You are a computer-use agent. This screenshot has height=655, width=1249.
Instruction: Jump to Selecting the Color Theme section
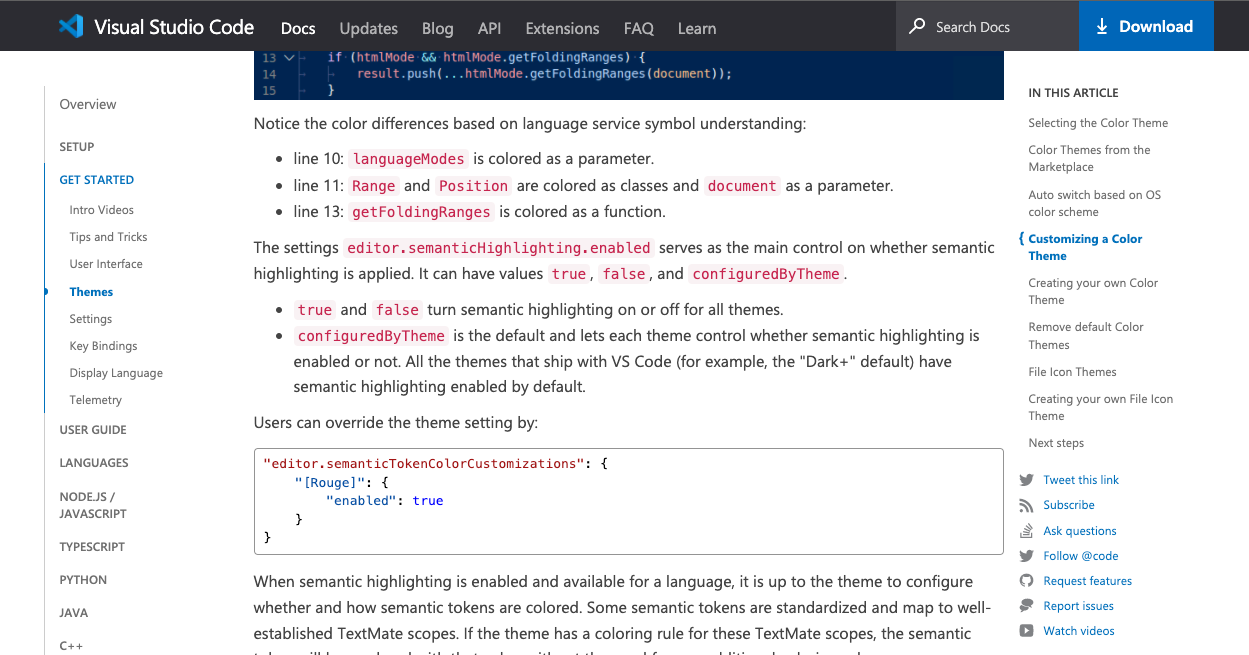click(x=1098, y=123)
